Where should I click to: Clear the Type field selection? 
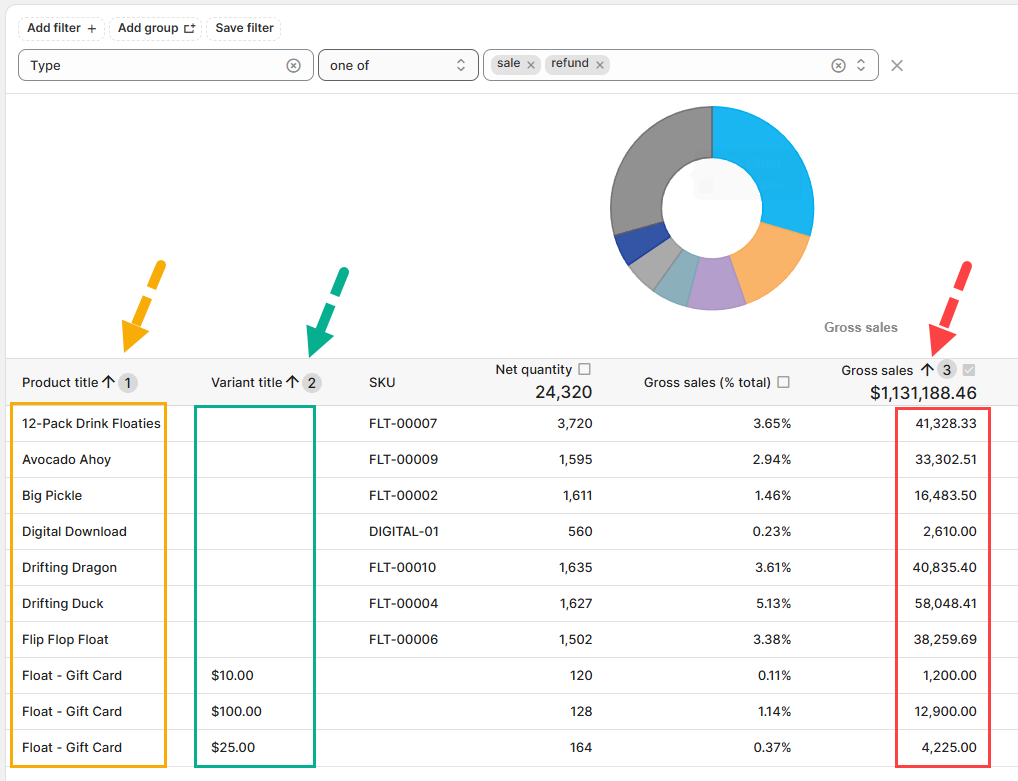[293, 65]
